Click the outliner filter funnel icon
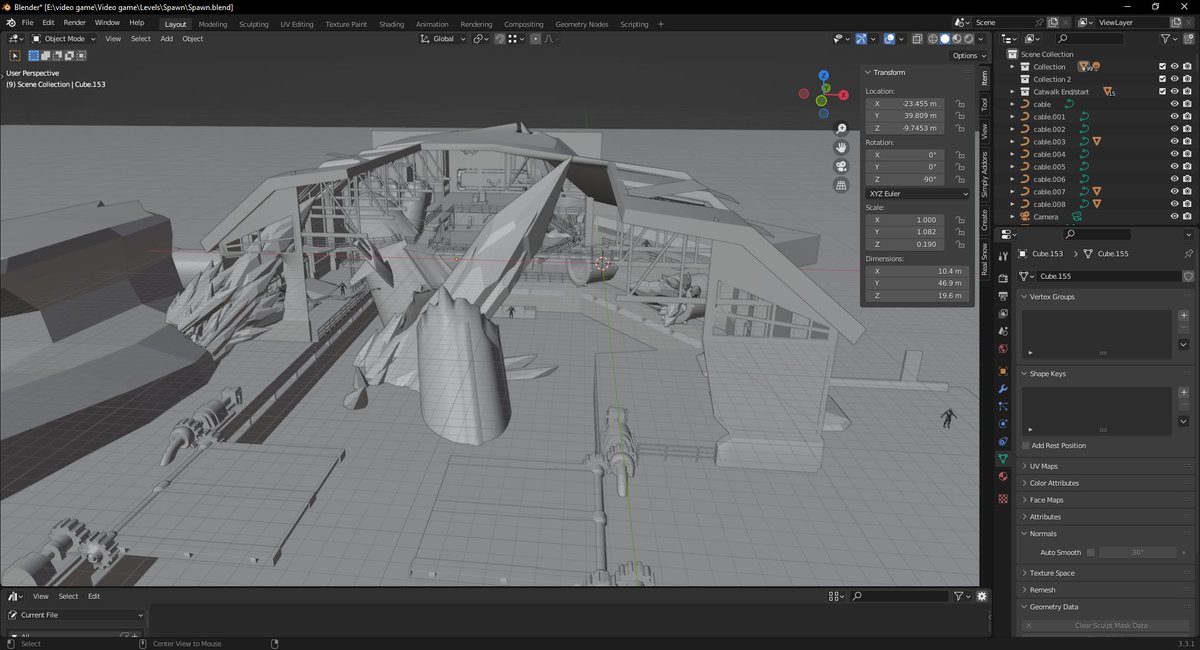This screenshot has width=1200, height=650. click(1167, 38)
